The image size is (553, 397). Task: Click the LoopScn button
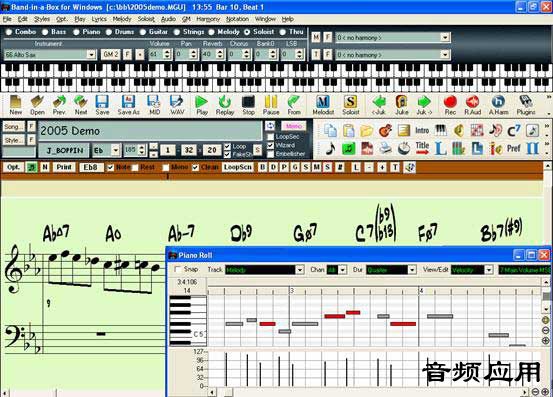(238, 167)
